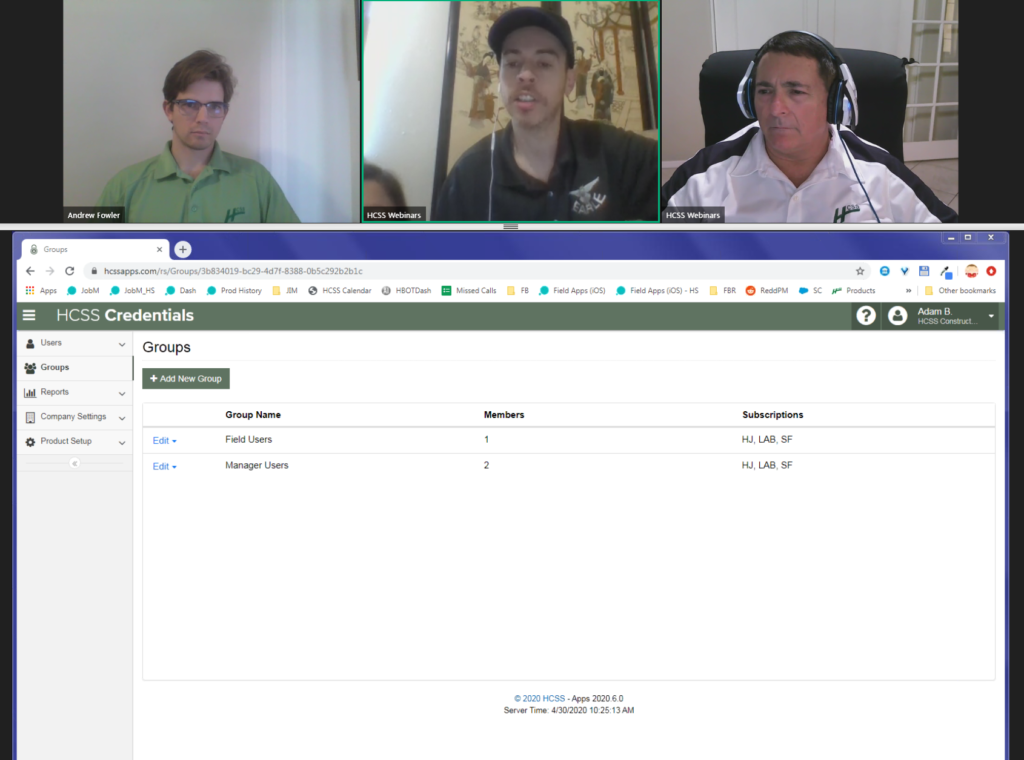Open the SC bookmark

point(810,291)
